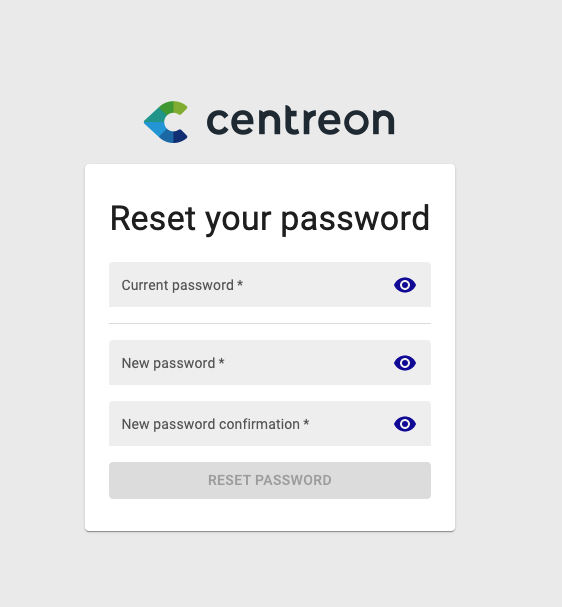Click the divider line below Current password
Image resolution: width=562 pixels, height=607 pixels.
(270, 323)
